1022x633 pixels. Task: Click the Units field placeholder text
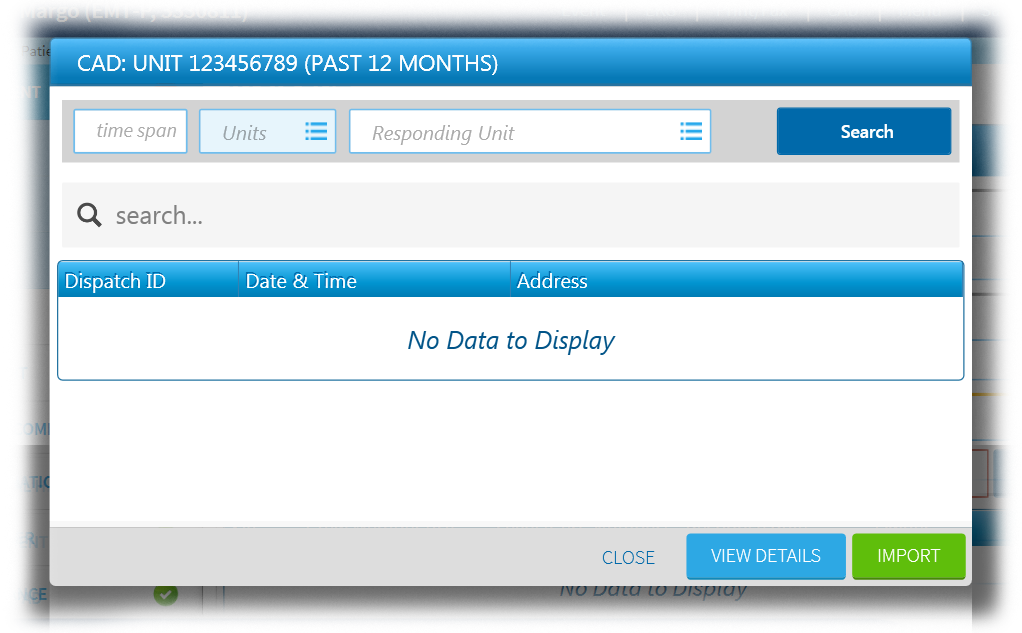tap(244, 133)
